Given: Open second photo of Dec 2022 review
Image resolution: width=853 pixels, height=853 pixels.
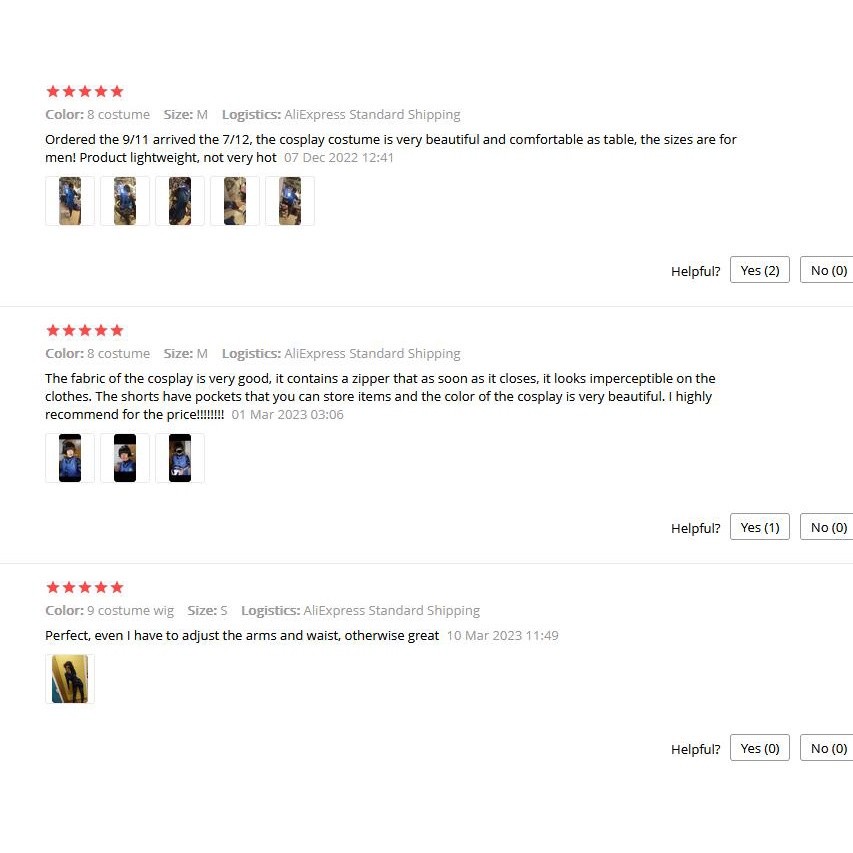Looking at the screenshot, I should click(125, 201).
